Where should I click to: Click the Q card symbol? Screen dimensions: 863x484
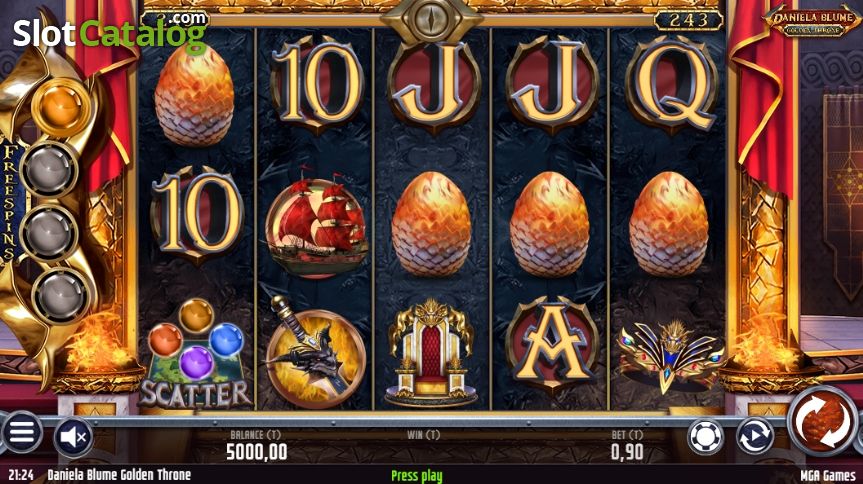(672, 85)
